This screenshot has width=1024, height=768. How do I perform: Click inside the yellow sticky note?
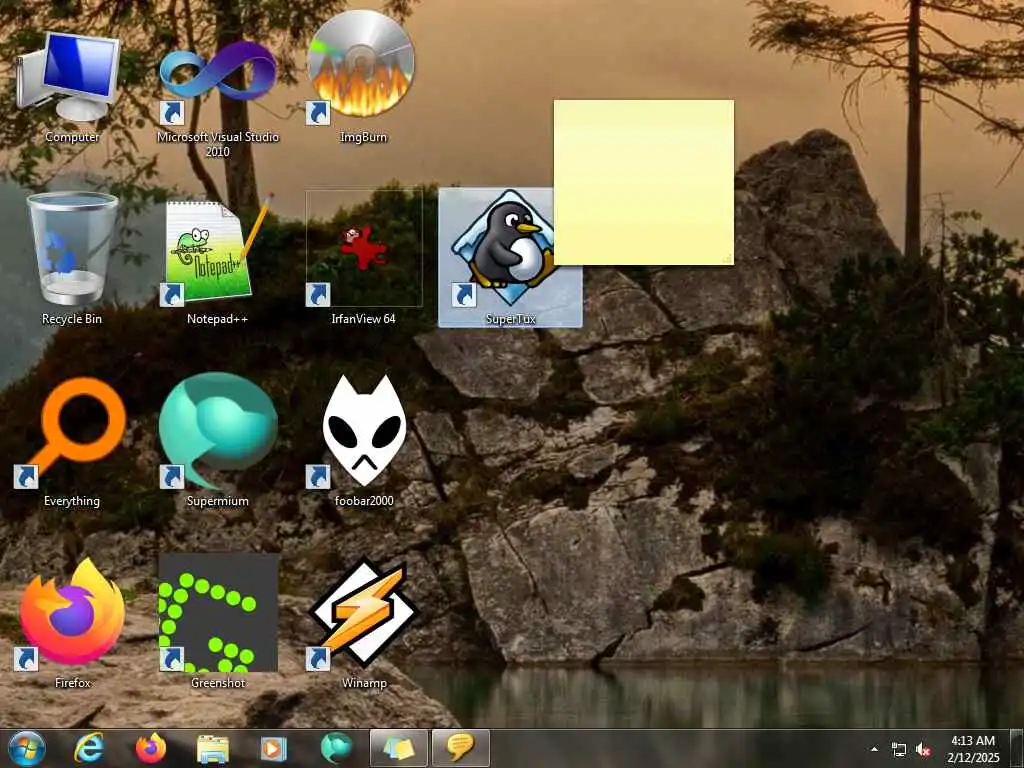(643, 182)
